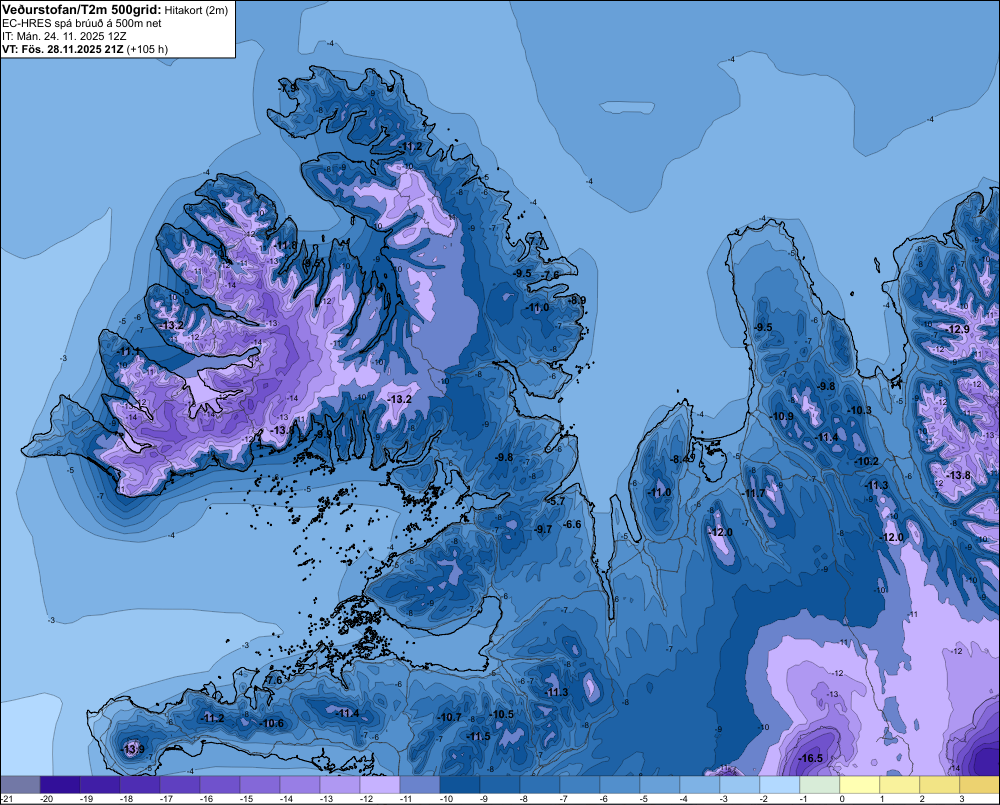Select legend swatch between -1 and 0
The image size is (1000, 805).
pos(820,784)
